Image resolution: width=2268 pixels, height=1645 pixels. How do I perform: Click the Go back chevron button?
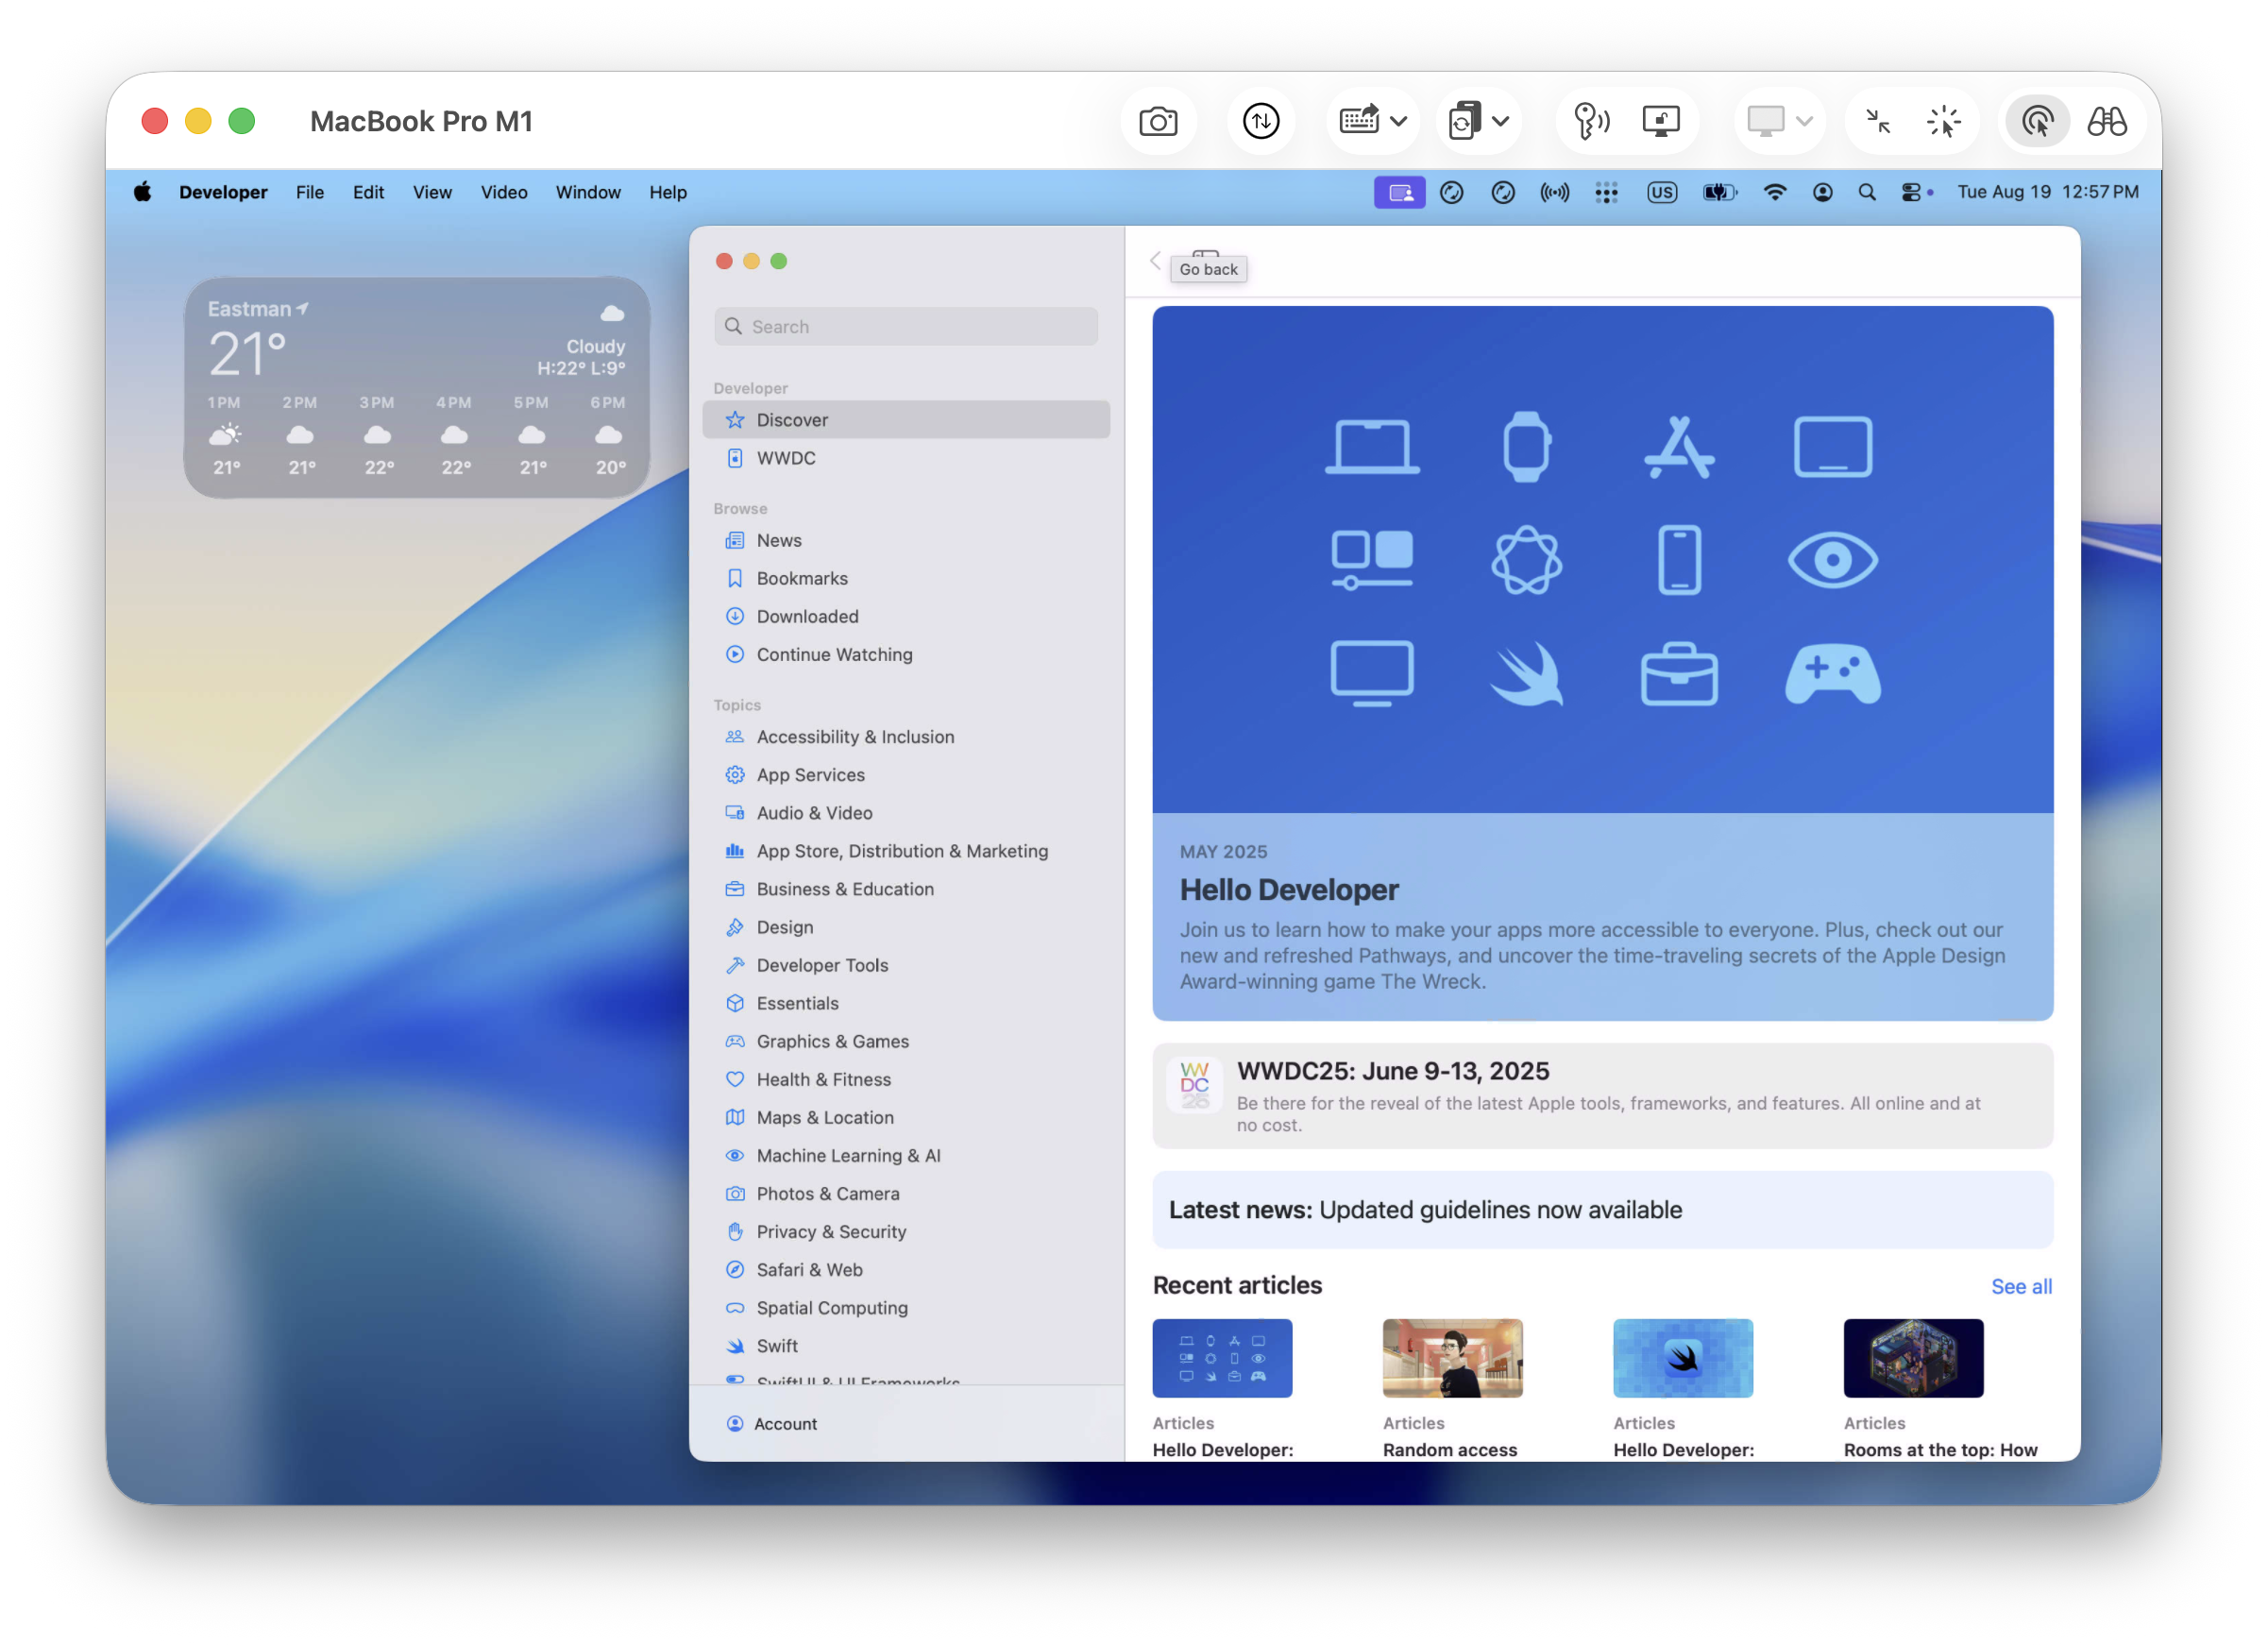pos(1155,261)
